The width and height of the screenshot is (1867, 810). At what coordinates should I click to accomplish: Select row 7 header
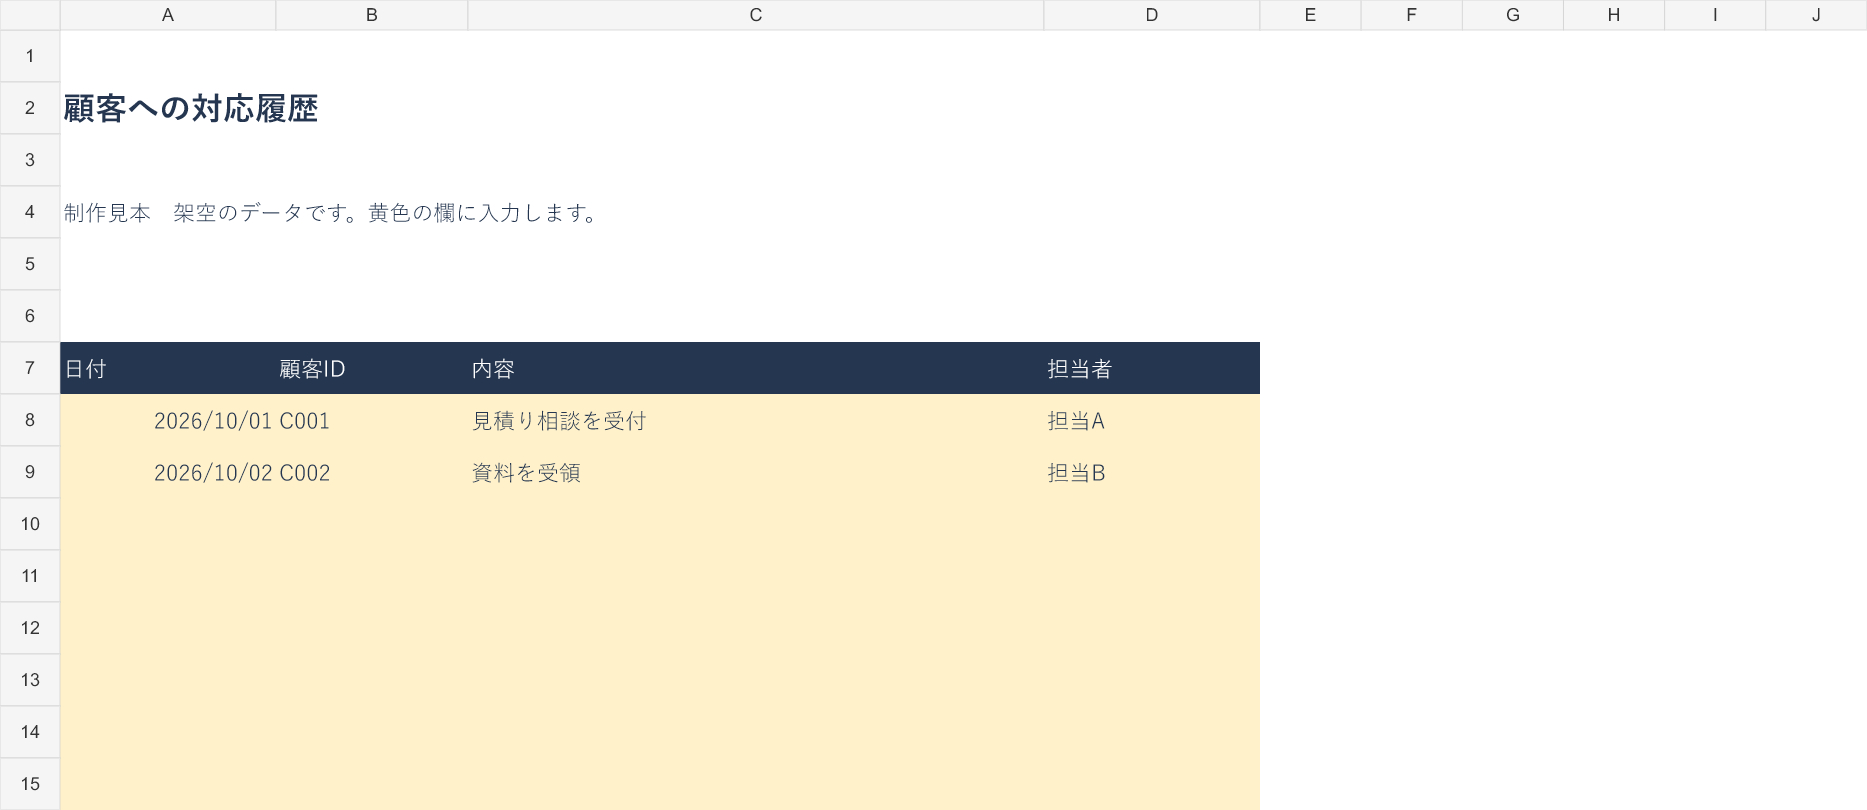(30, 368)
